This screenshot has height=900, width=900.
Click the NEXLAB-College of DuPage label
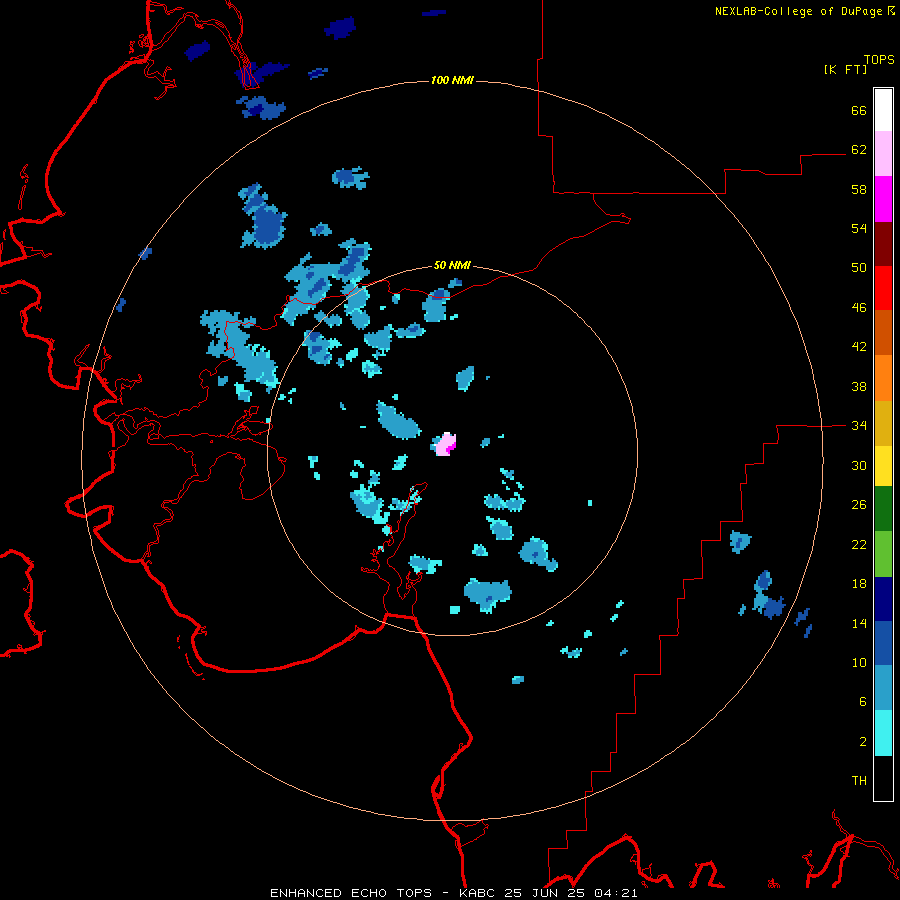(798, 11)
